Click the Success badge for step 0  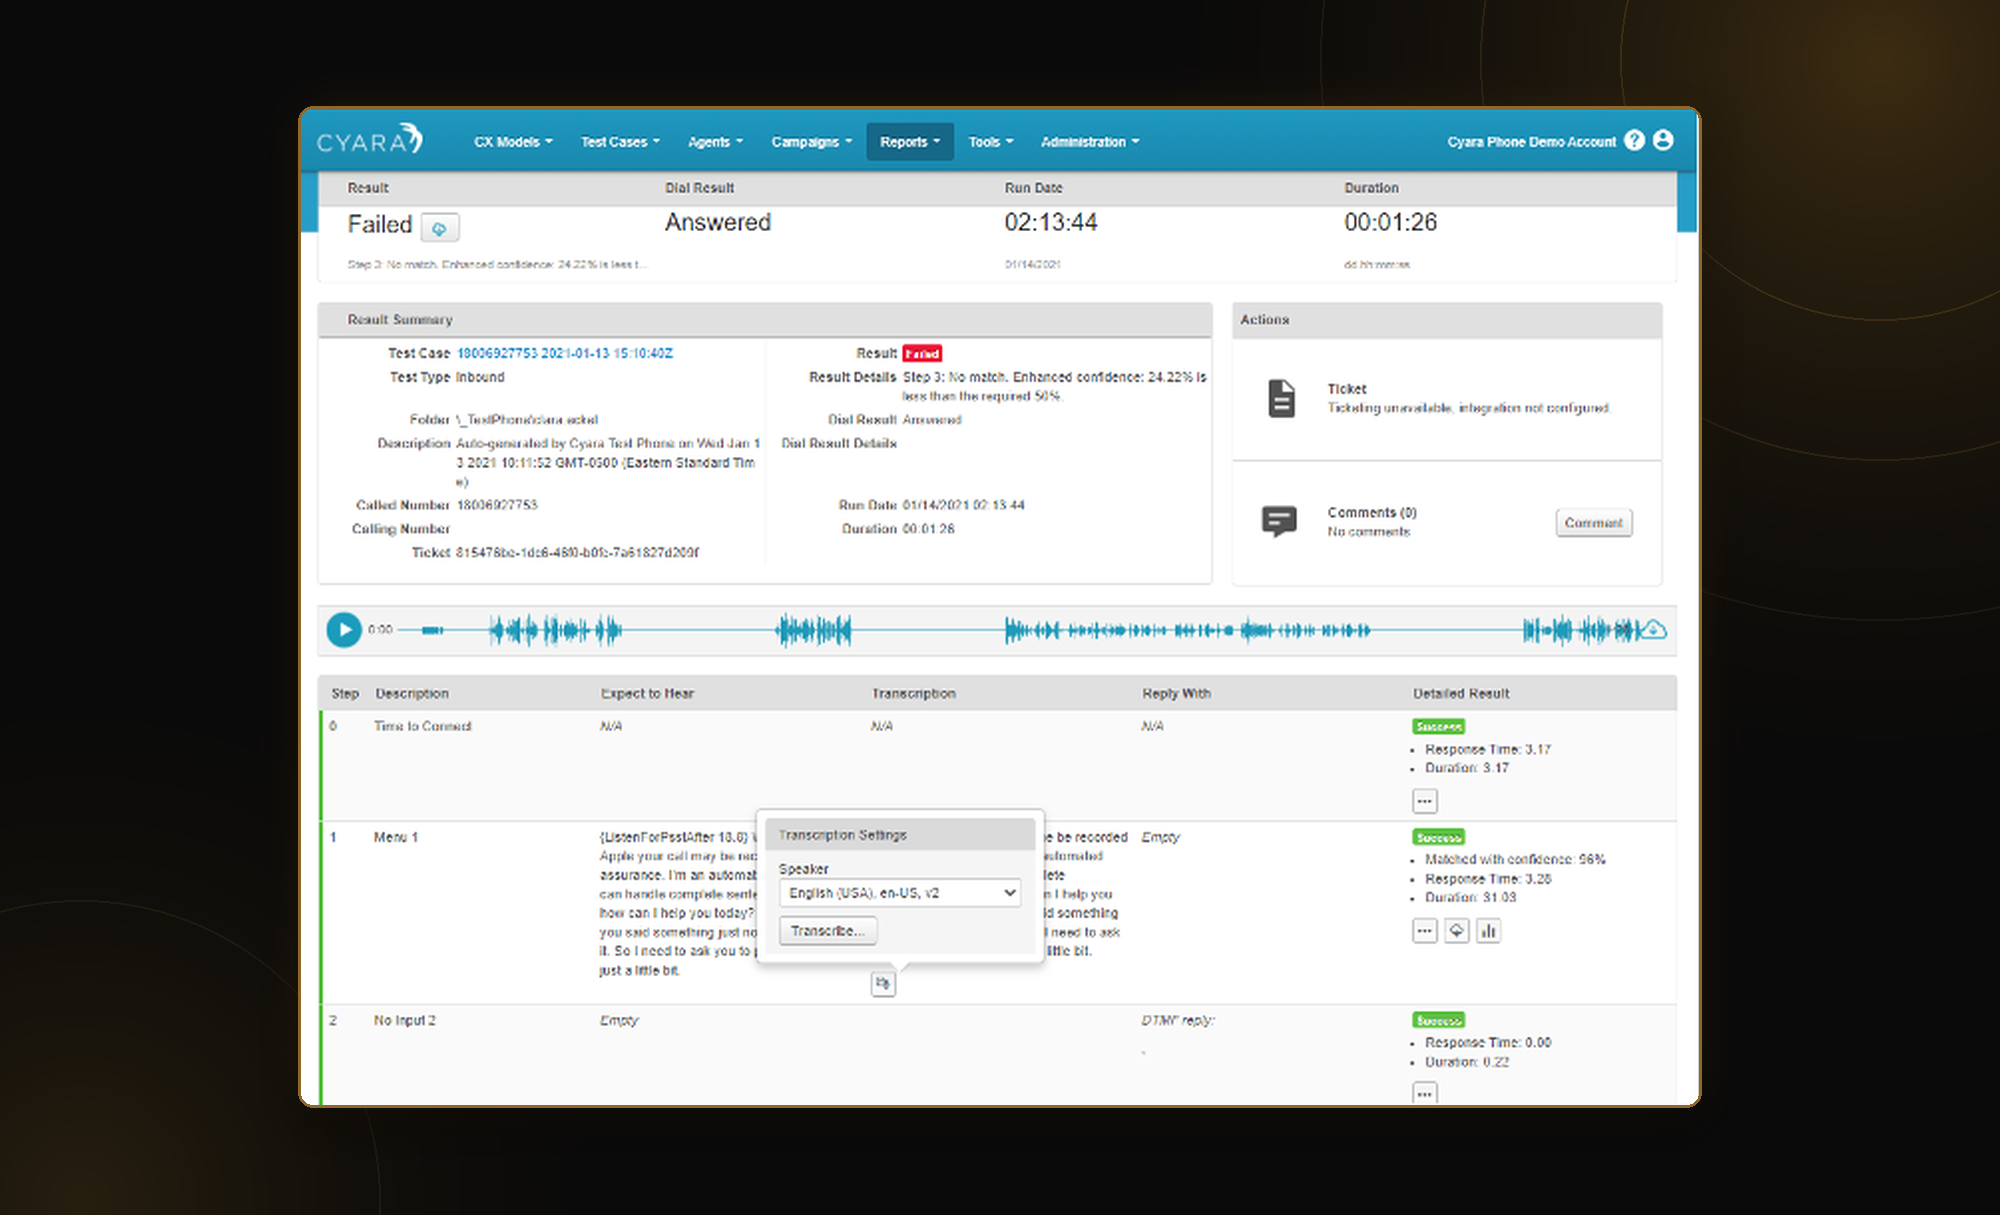coord(1439,727)
